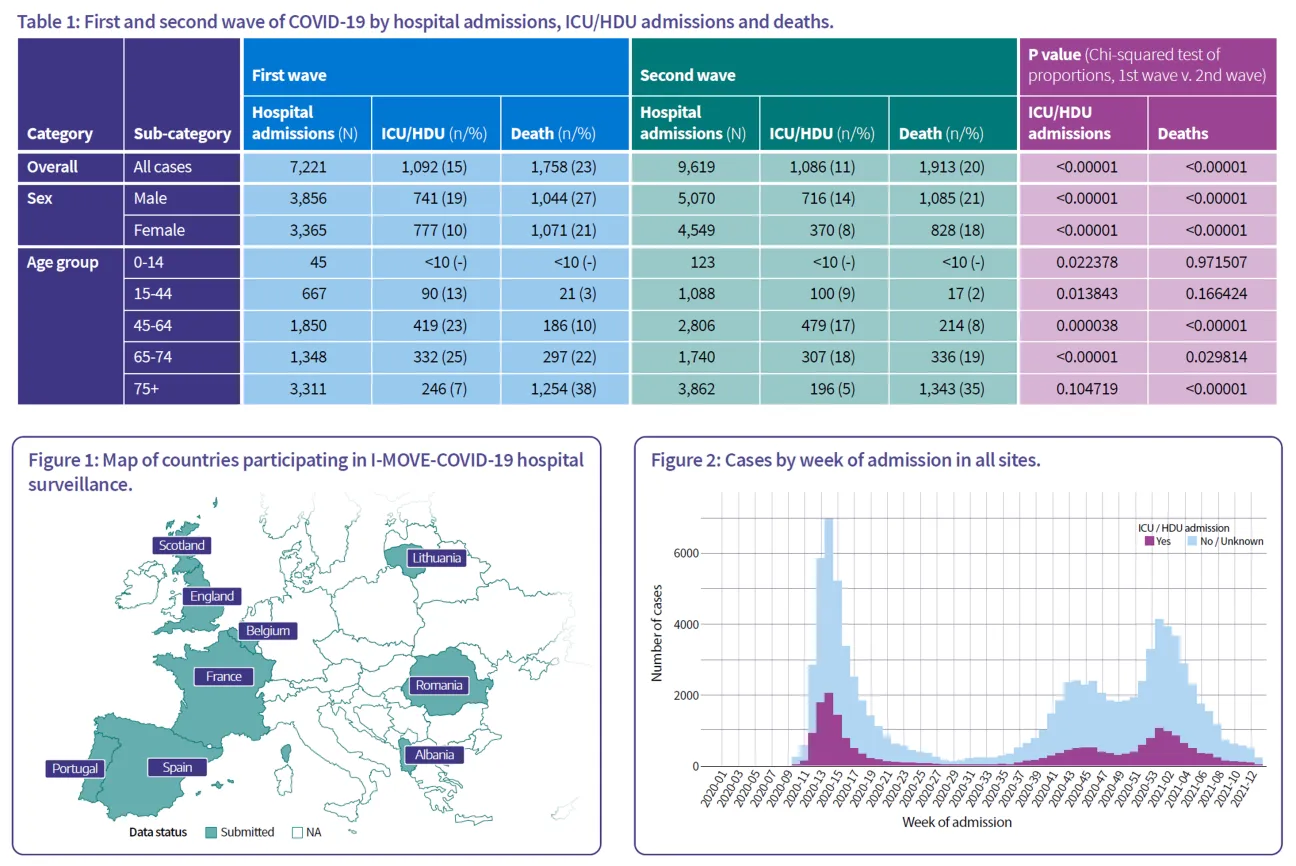Select the Albania label on the map

click(x=435, y=754)
